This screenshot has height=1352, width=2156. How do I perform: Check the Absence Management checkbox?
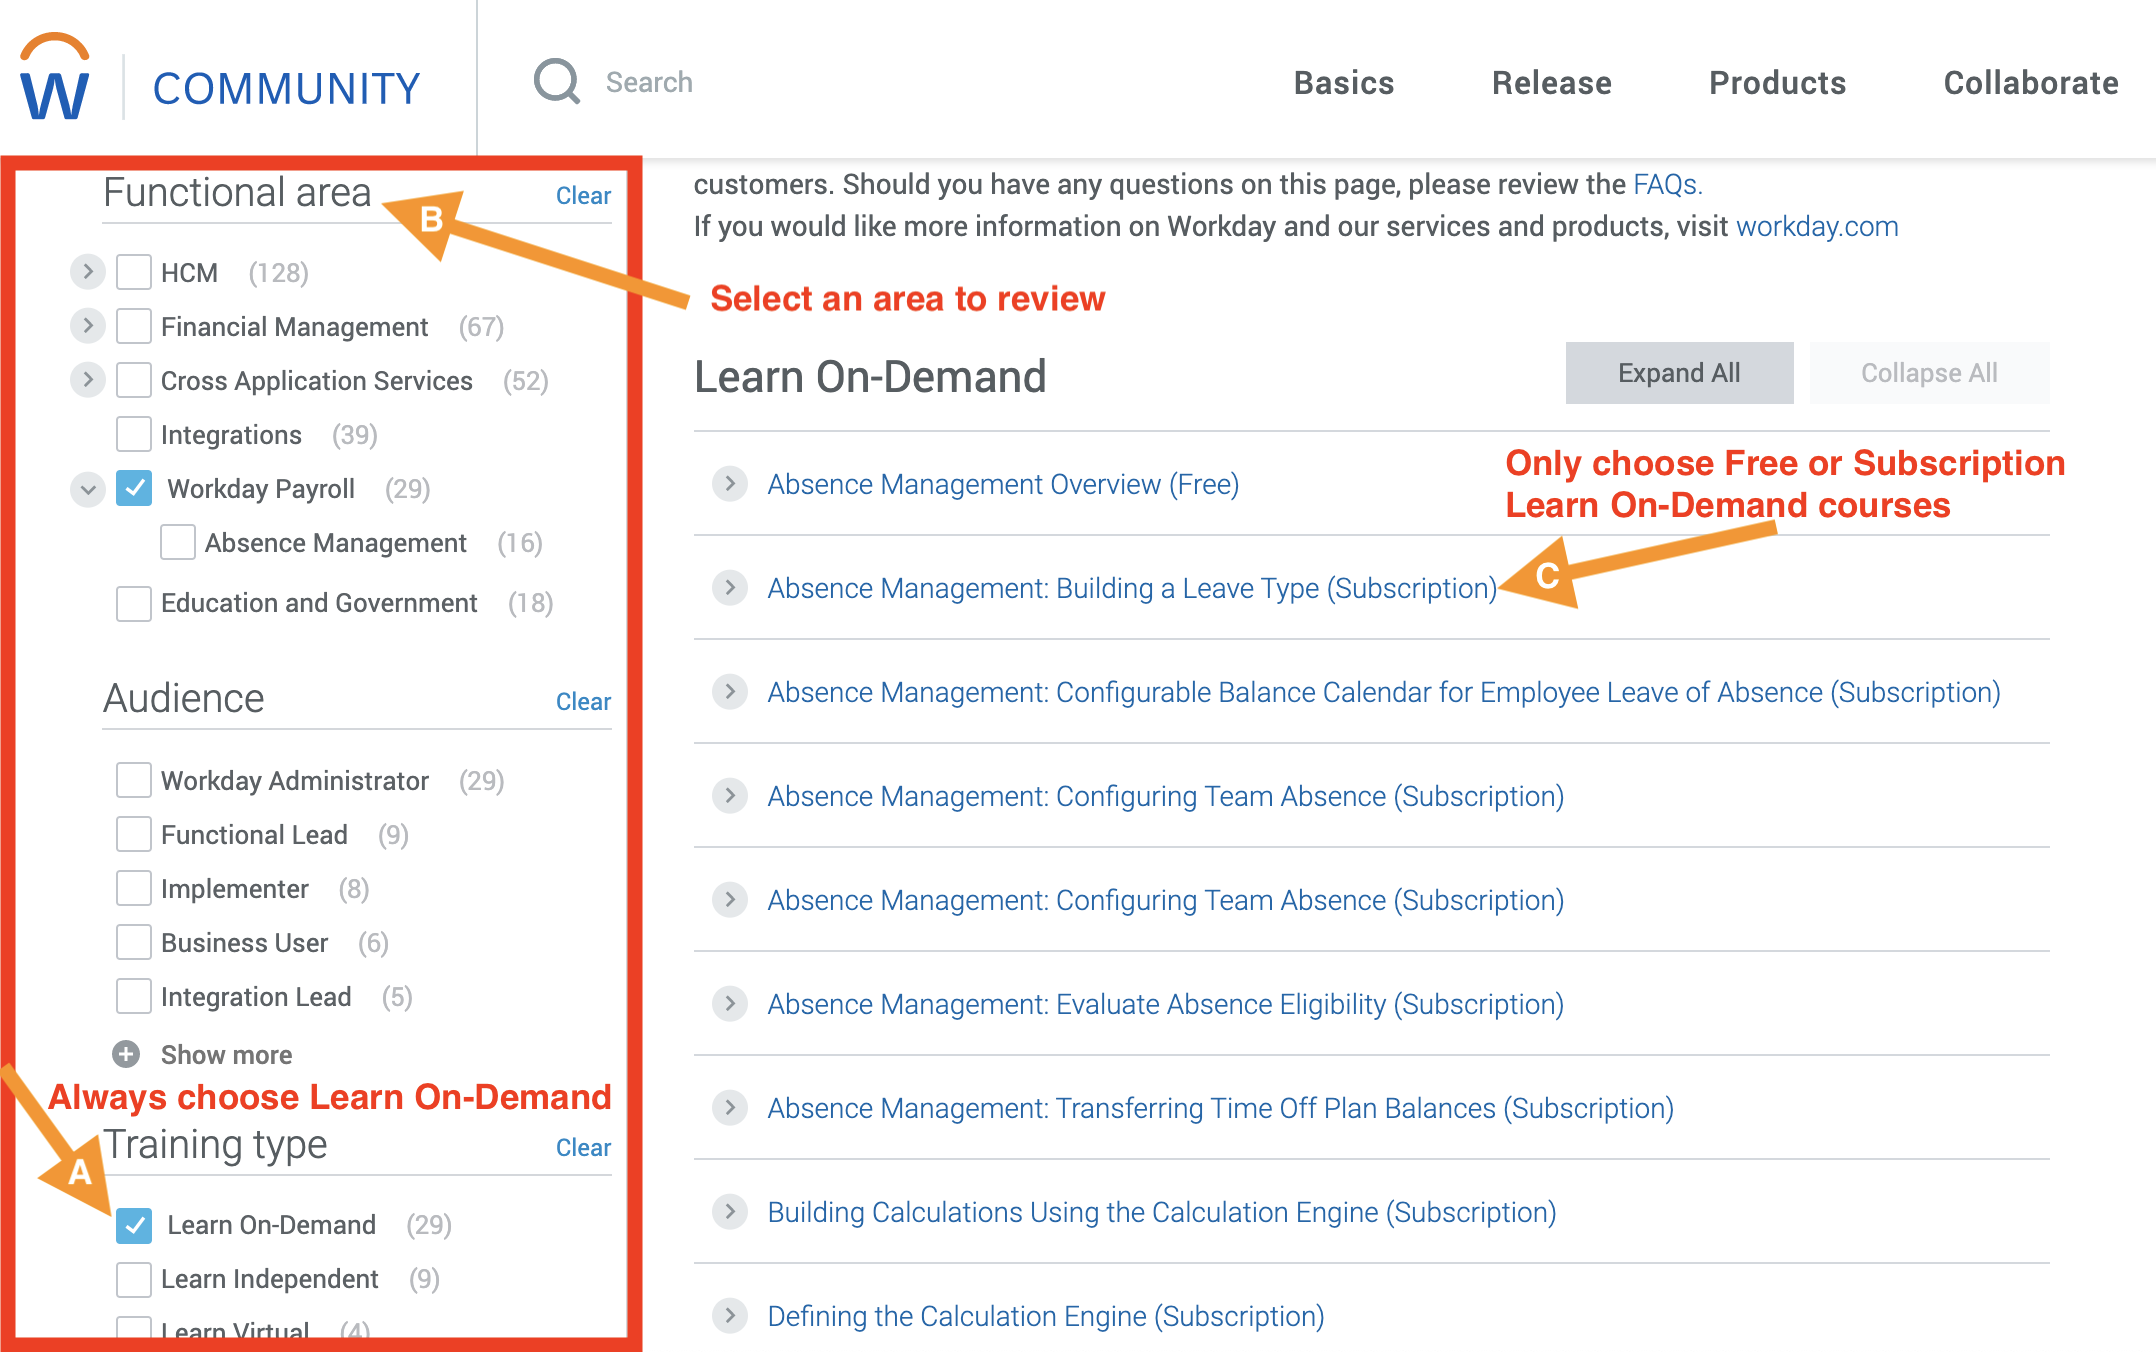178,542
